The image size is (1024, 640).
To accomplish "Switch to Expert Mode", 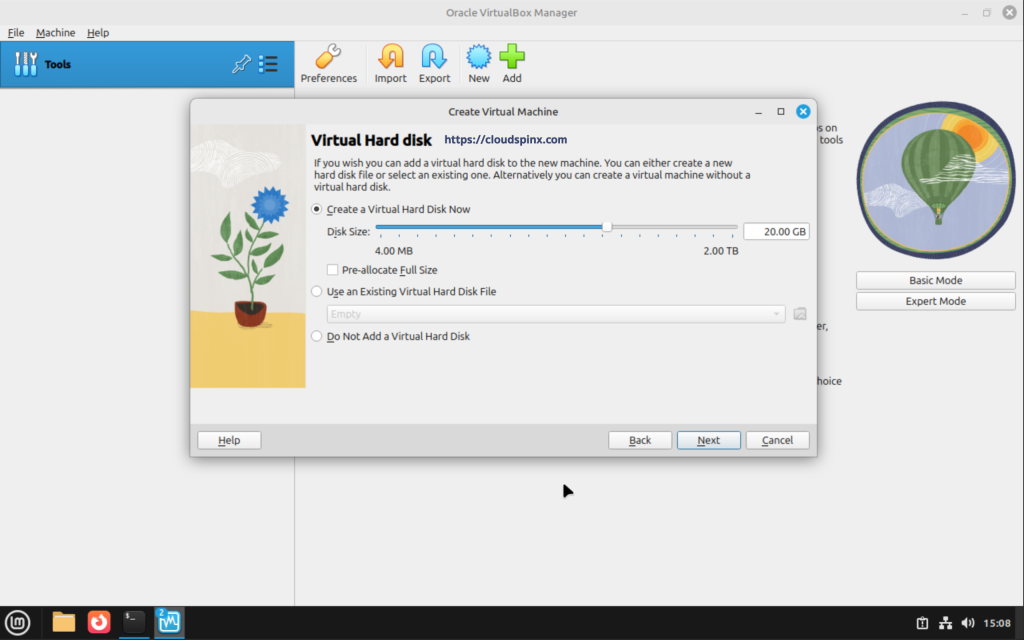I will 934,300.
